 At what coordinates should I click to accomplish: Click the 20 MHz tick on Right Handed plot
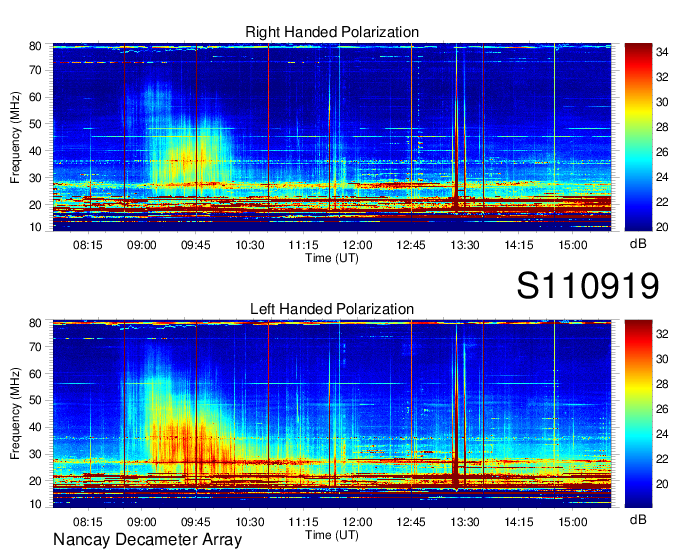click(36, 205)
